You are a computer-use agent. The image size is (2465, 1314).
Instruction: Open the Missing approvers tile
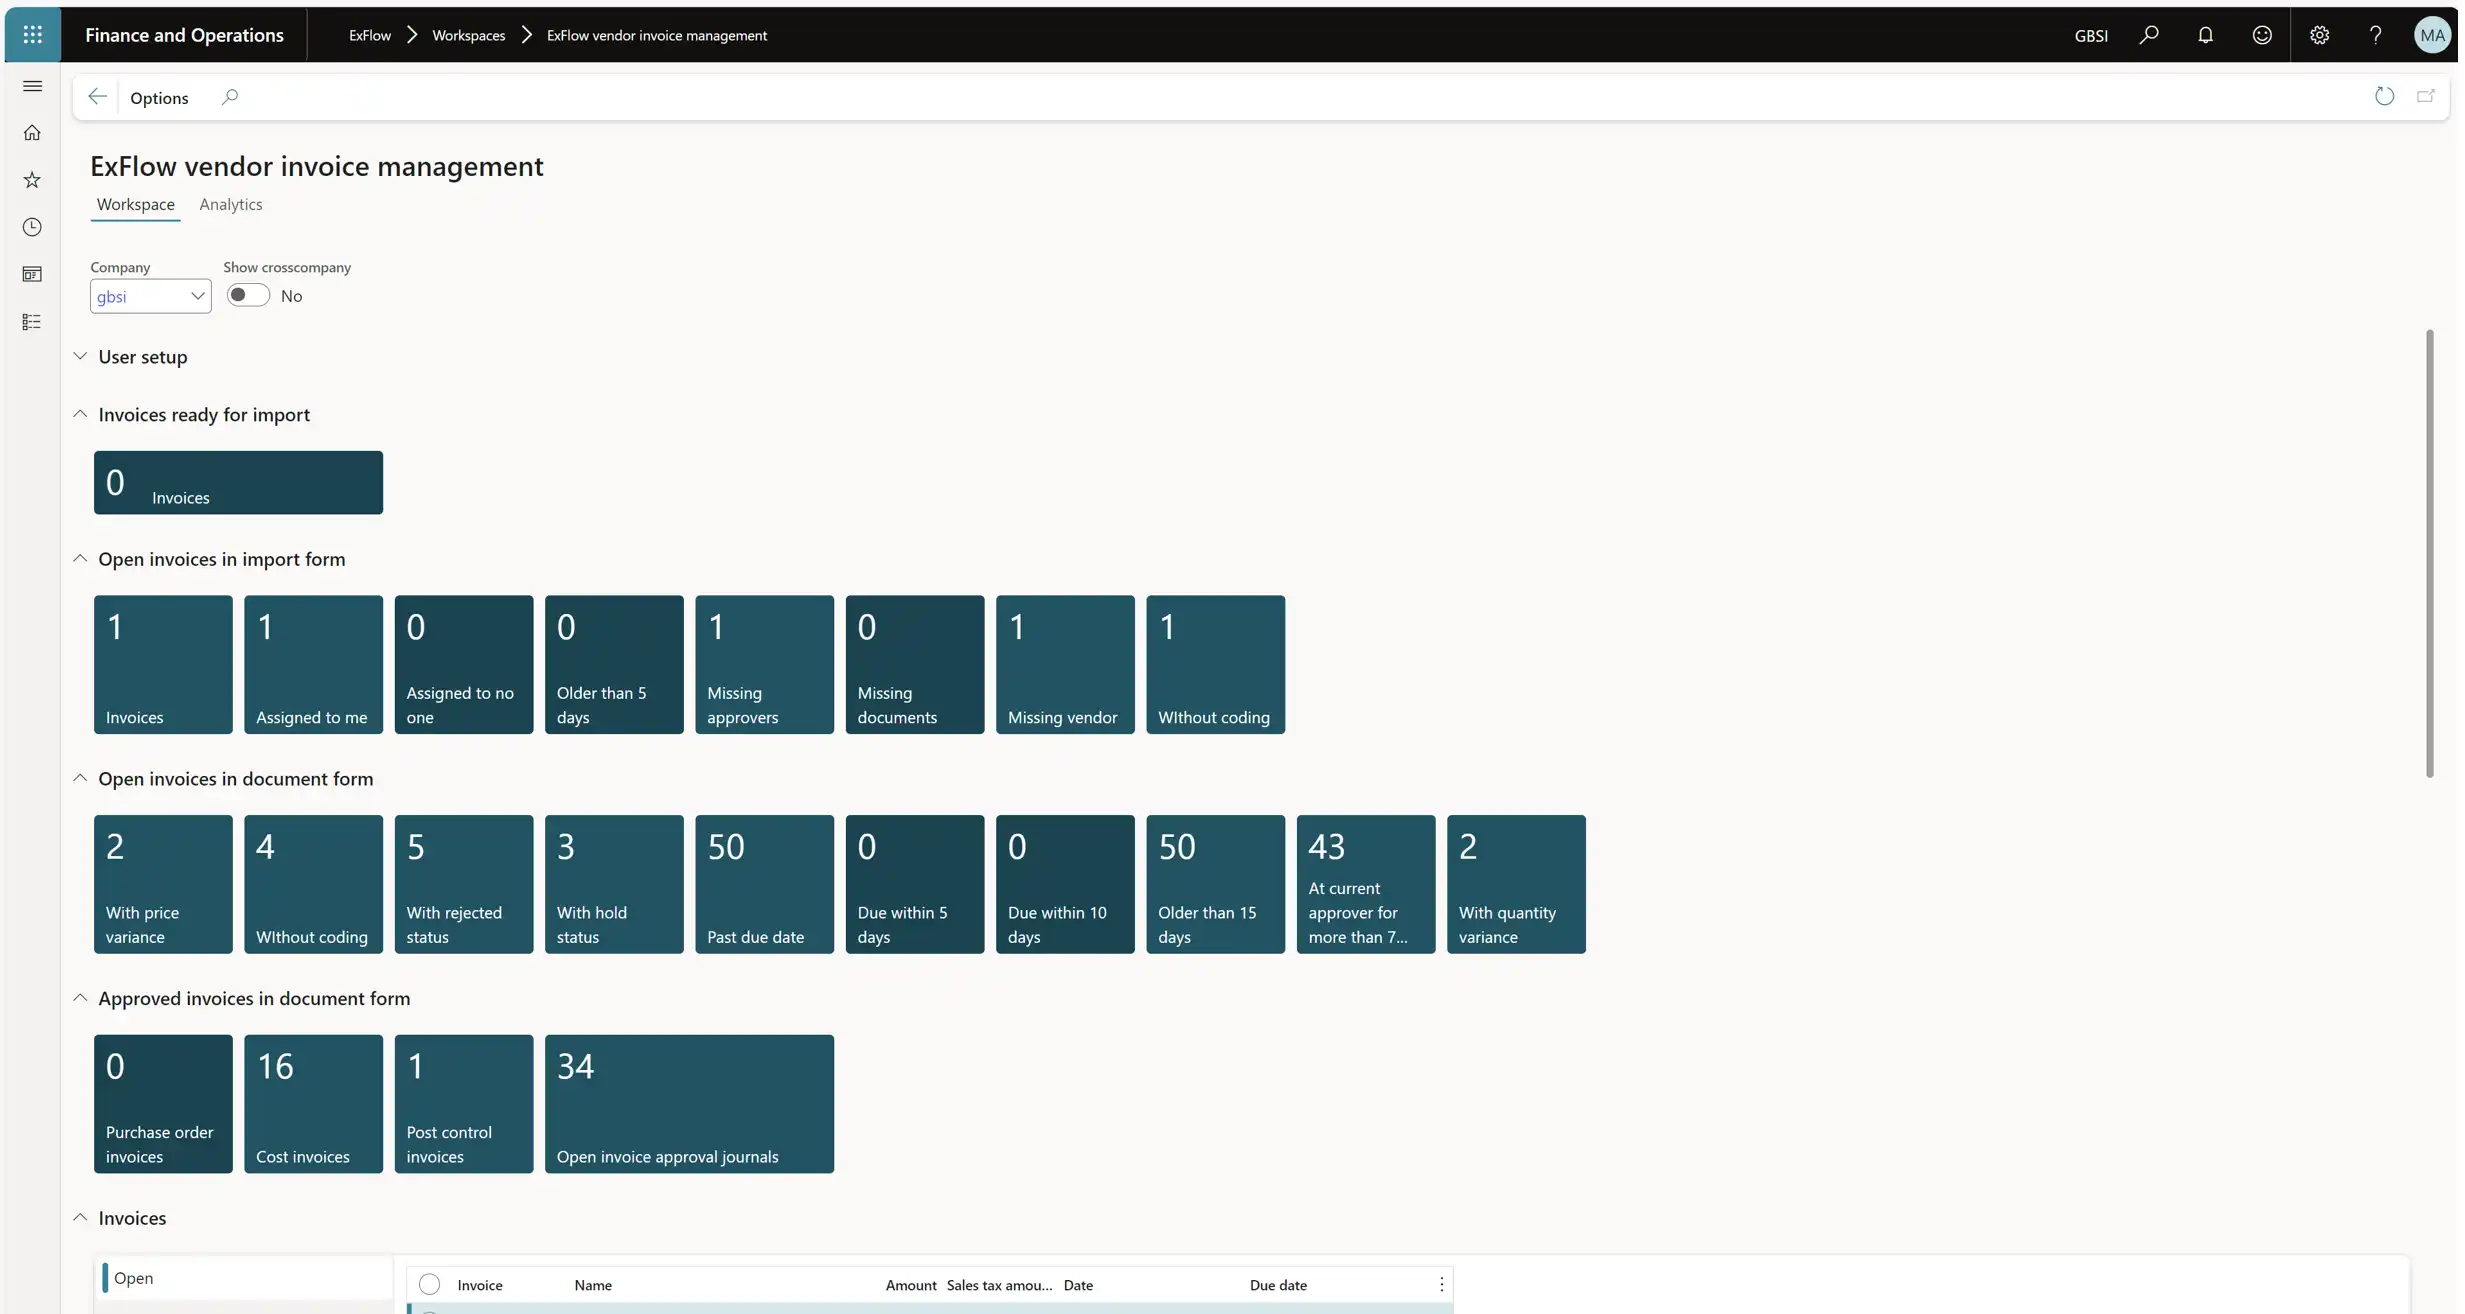[x=764, y=664]
